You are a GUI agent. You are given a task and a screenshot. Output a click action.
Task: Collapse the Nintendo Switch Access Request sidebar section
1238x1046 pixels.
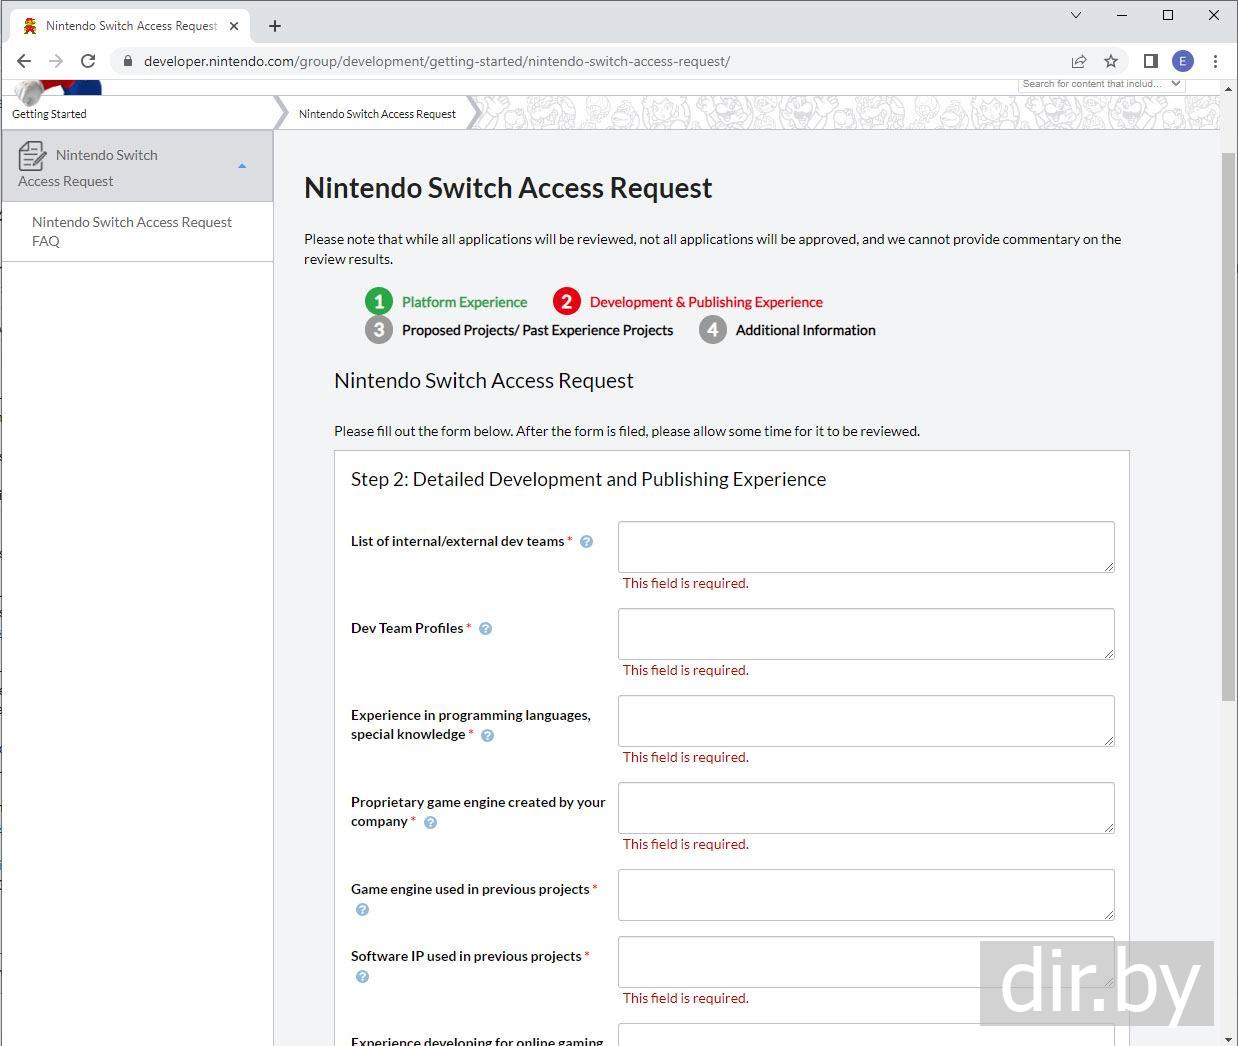point(242,166)
